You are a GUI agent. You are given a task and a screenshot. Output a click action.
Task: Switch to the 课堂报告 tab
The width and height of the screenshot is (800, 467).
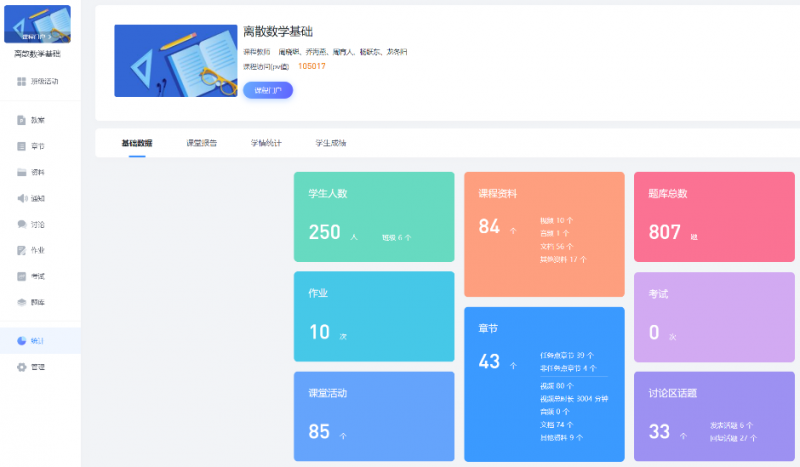pos(202,143)
